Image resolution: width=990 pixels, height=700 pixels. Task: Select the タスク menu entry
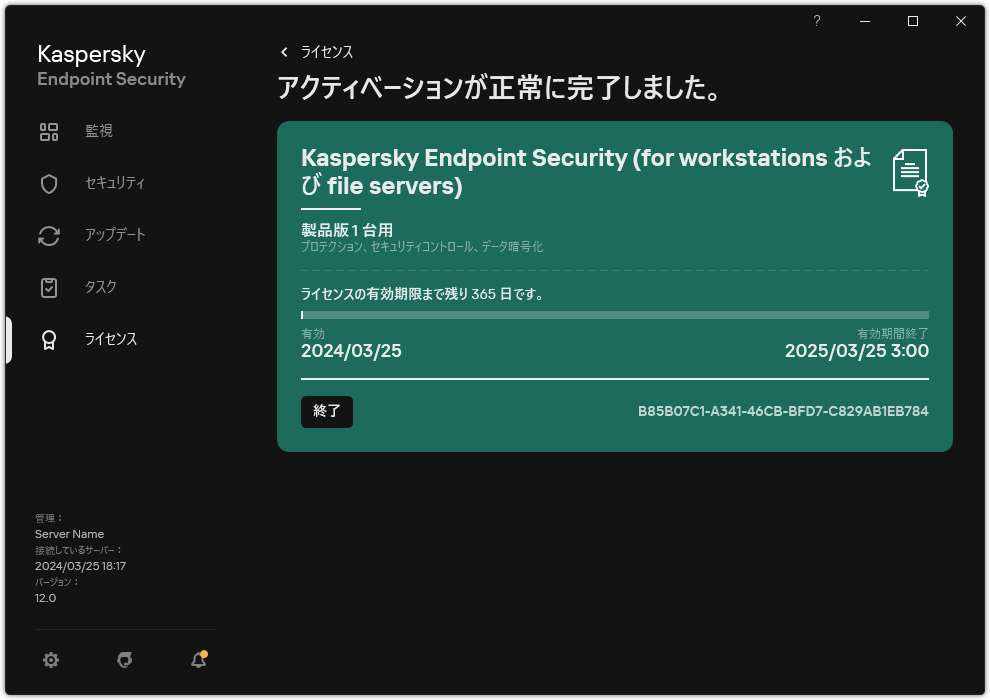click(99, 287)
